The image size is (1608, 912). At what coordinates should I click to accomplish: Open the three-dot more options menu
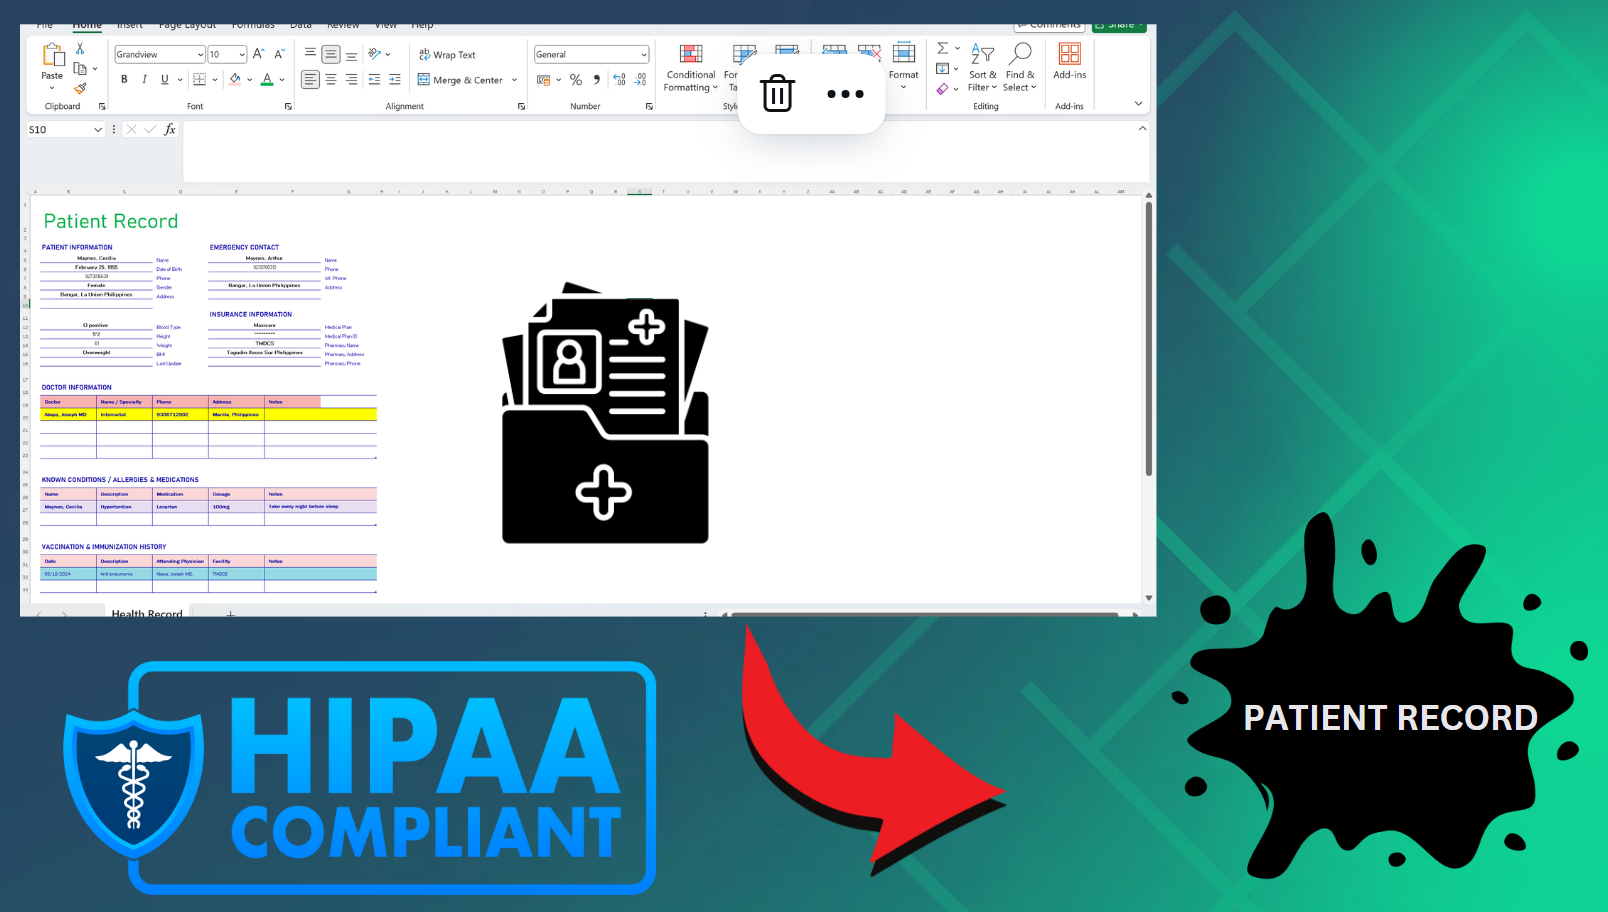[845, 94]
